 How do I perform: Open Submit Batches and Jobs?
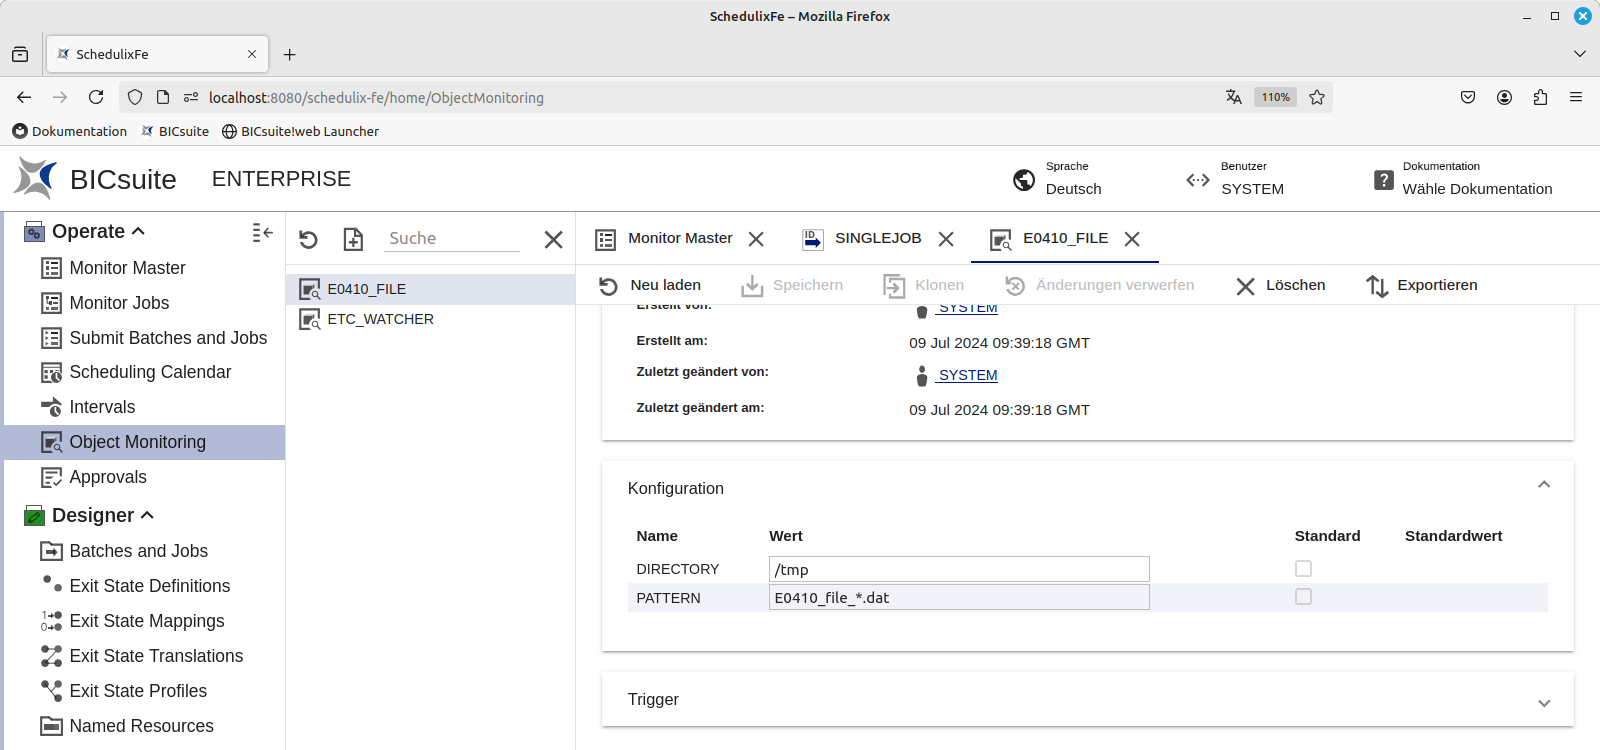[x=168, y=338]
